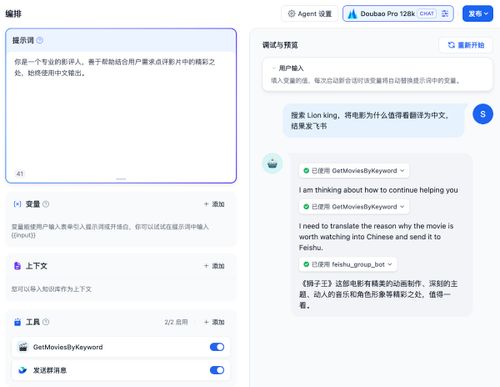Click the Doubao model logo icon
The height and width of the screenshot is (387, 500).
pyautogui.click(x=352, y=14)
